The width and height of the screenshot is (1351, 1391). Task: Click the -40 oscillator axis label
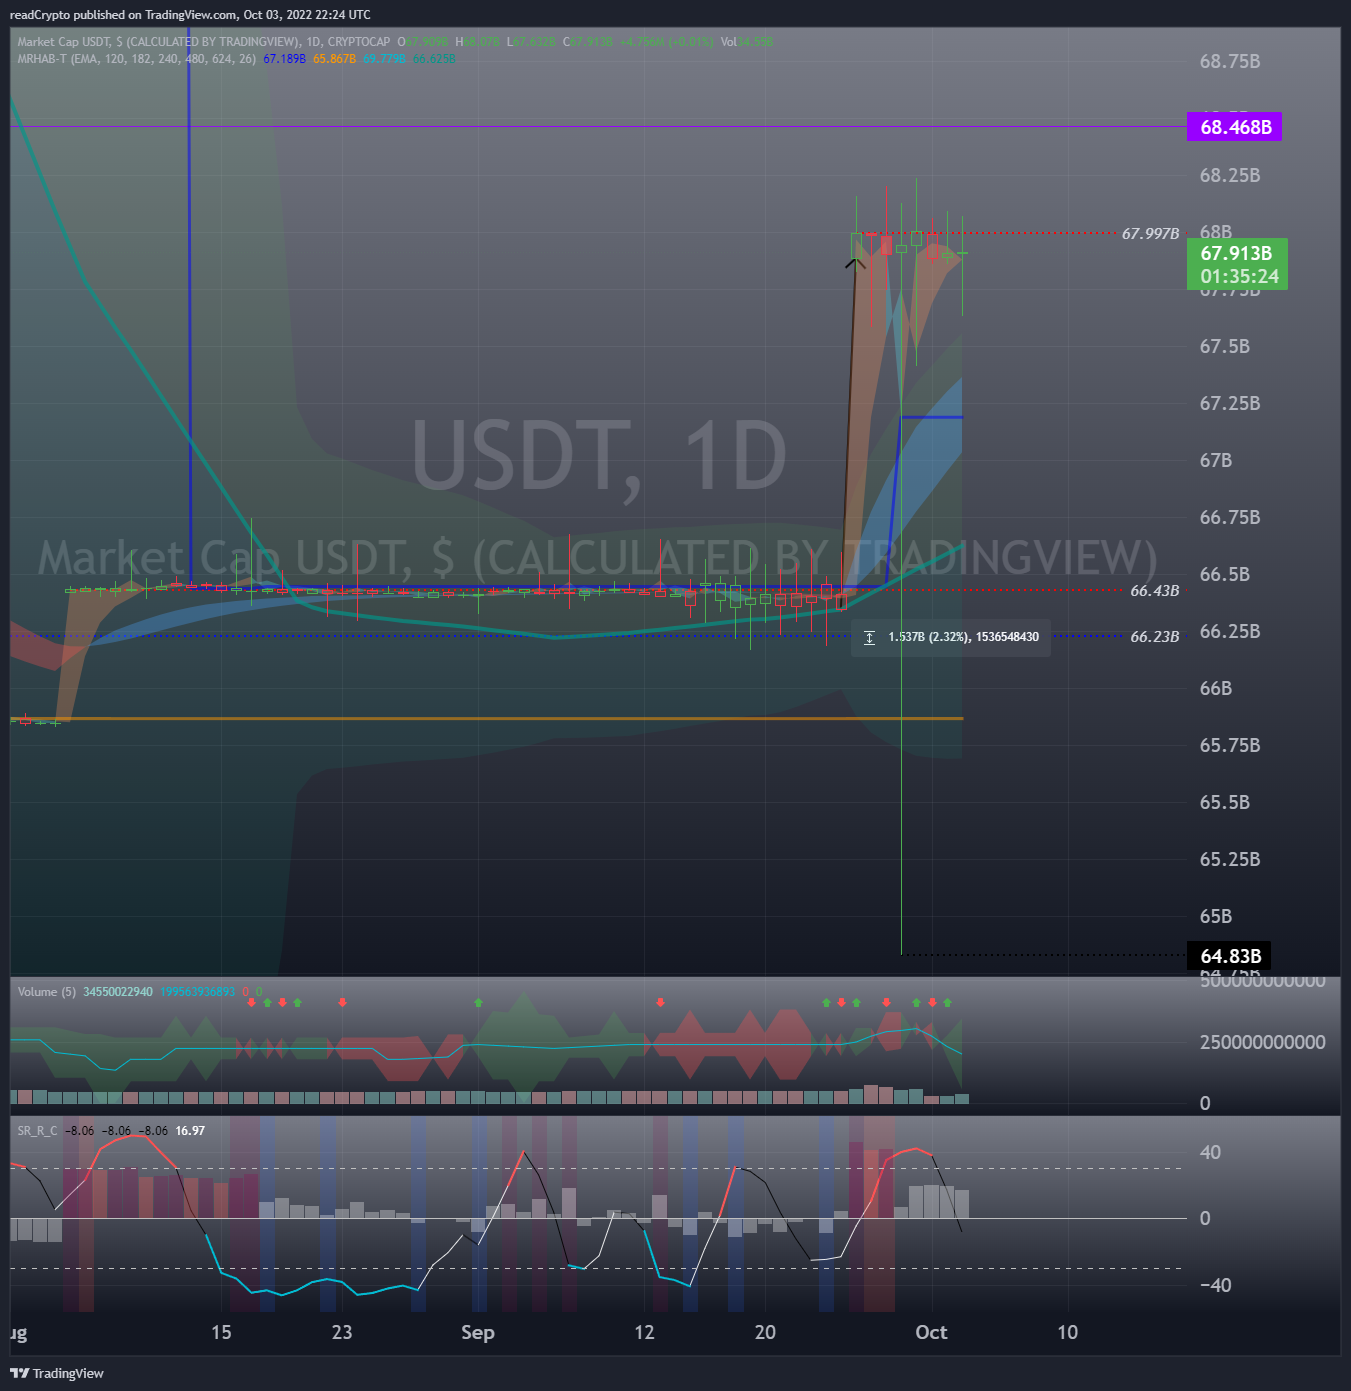click(1215, 1285)
